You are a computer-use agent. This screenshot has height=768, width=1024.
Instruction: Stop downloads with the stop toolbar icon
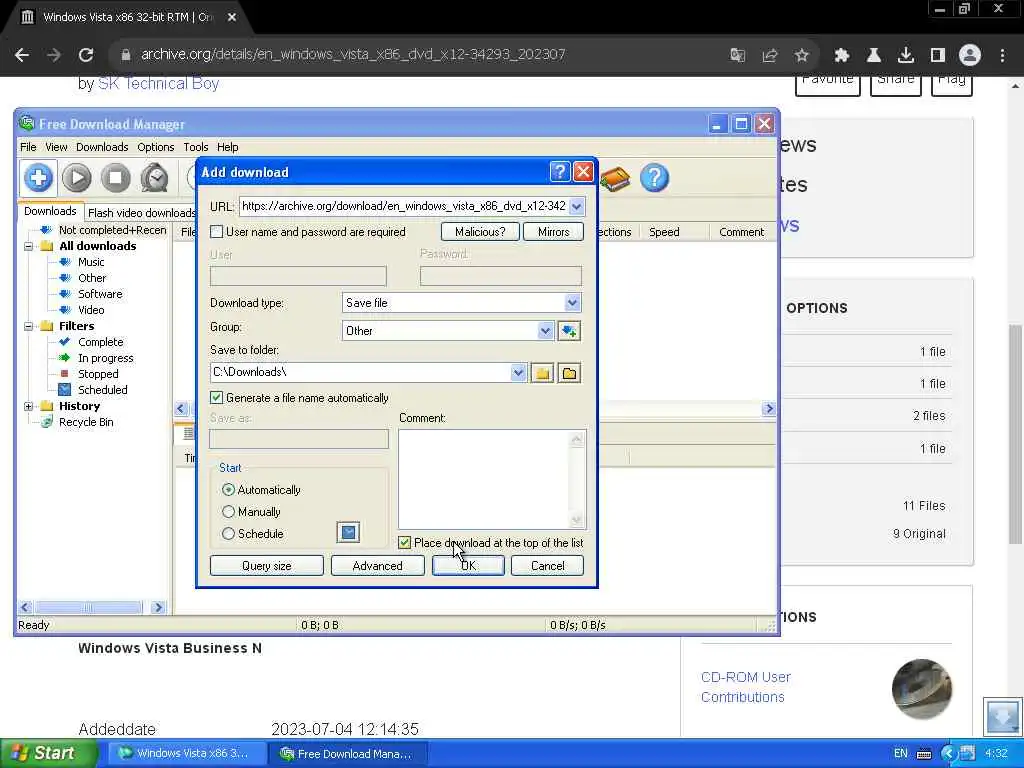(116, 178)
